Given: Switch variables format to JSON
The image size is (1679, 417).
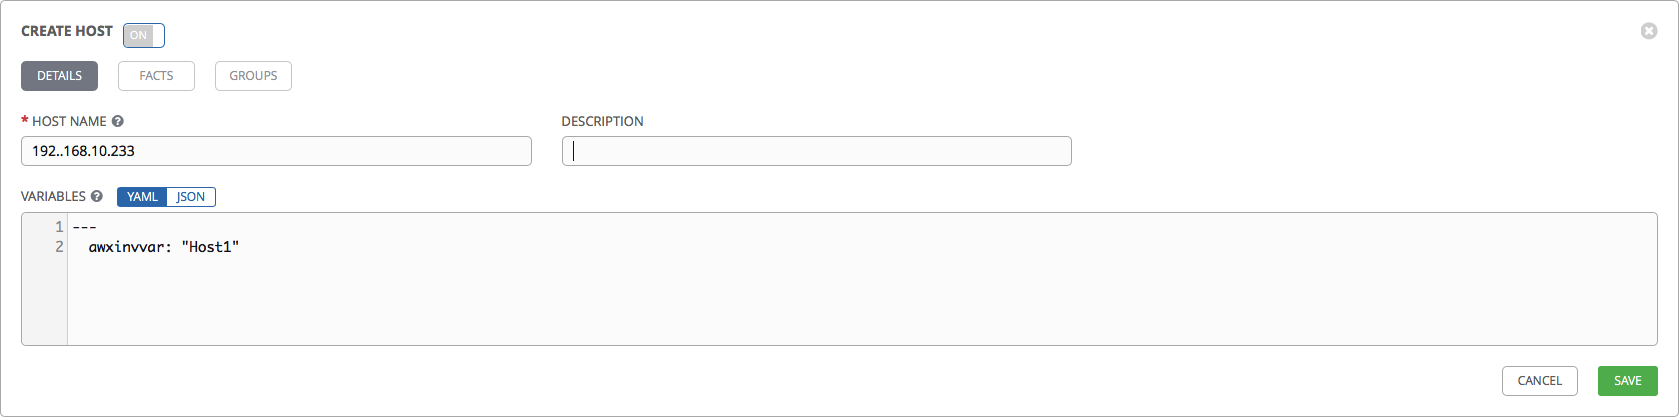Looking at the screenshot, I should pyautogui.click(x=191, y=197).
